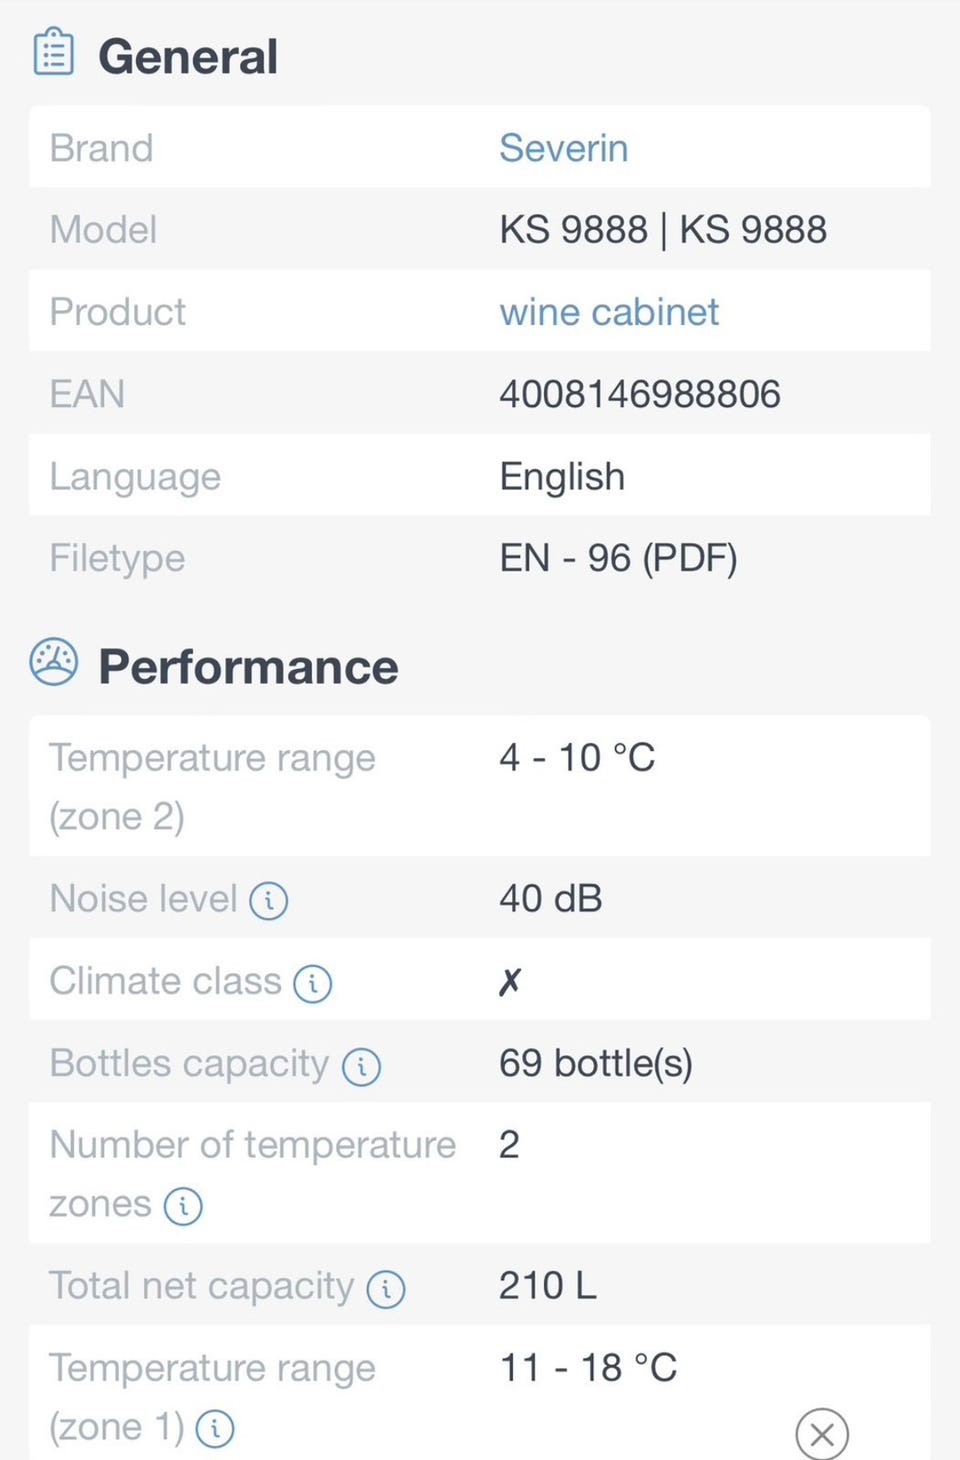Screen dimensions: 960x1460
Task: Click the 210 L capacity value
Action: pos(547,1285)
